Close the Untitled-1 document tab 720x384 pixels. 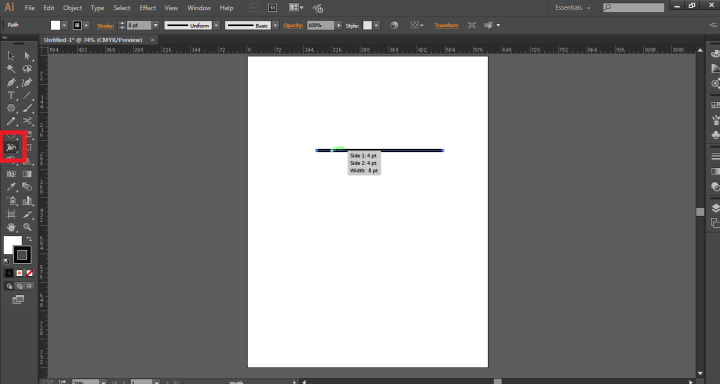point(153,40)
